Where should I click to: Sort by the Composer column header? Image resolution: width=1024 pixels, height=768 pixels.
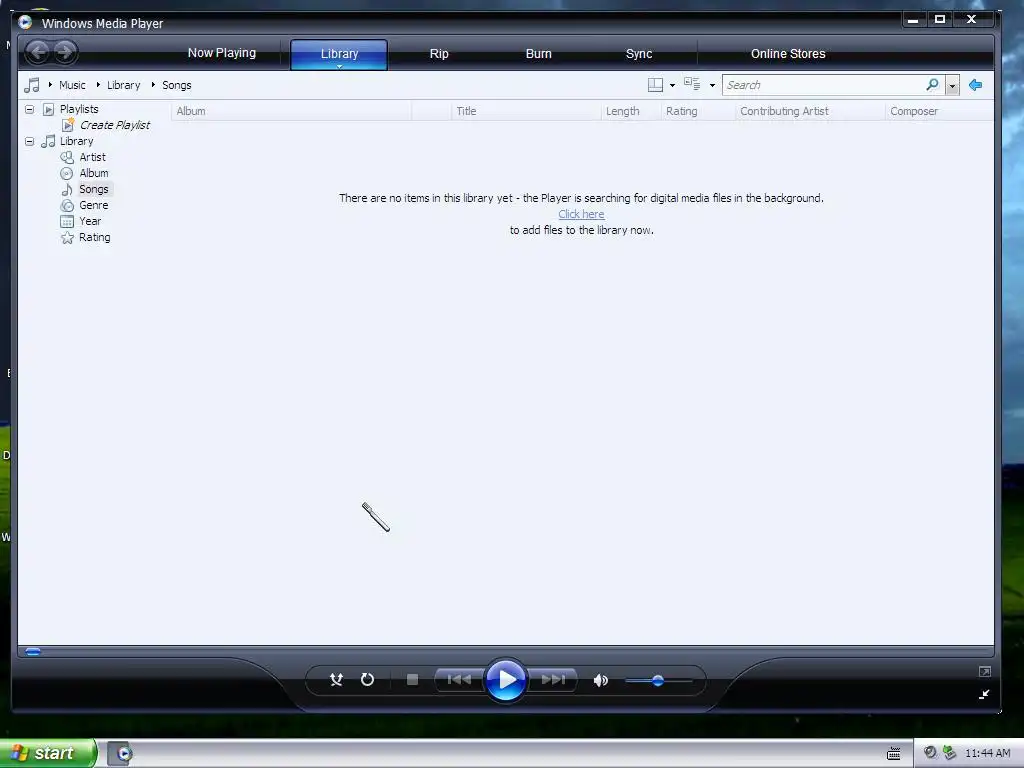pyautogui.click(x=939, y=111)
